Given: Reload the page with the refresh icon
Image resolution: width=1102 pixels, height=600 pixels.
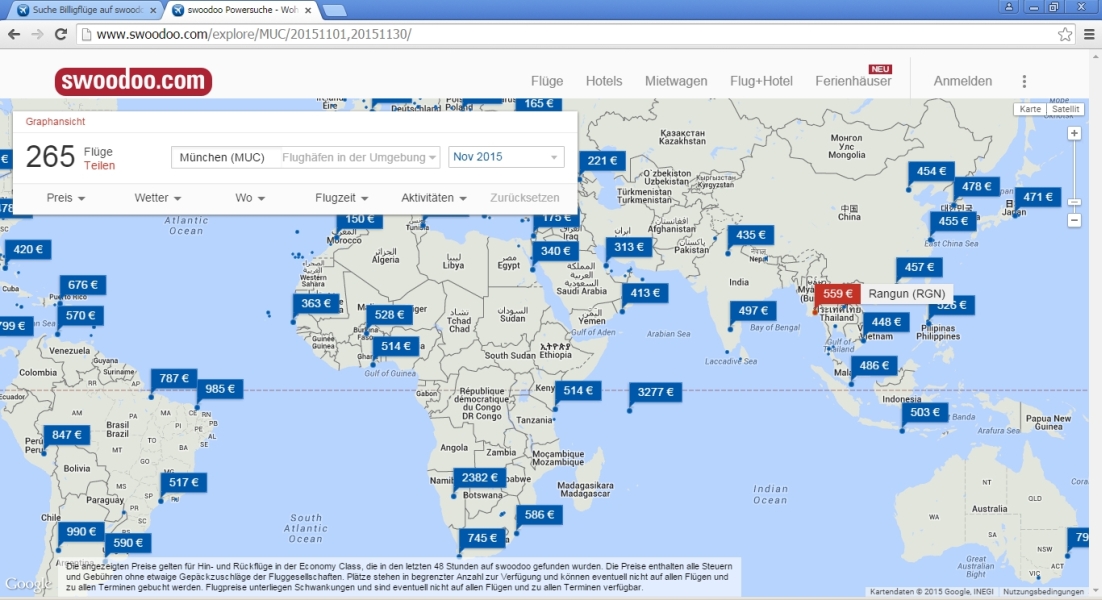Looking at the screenshot, I should click(61, 34).
